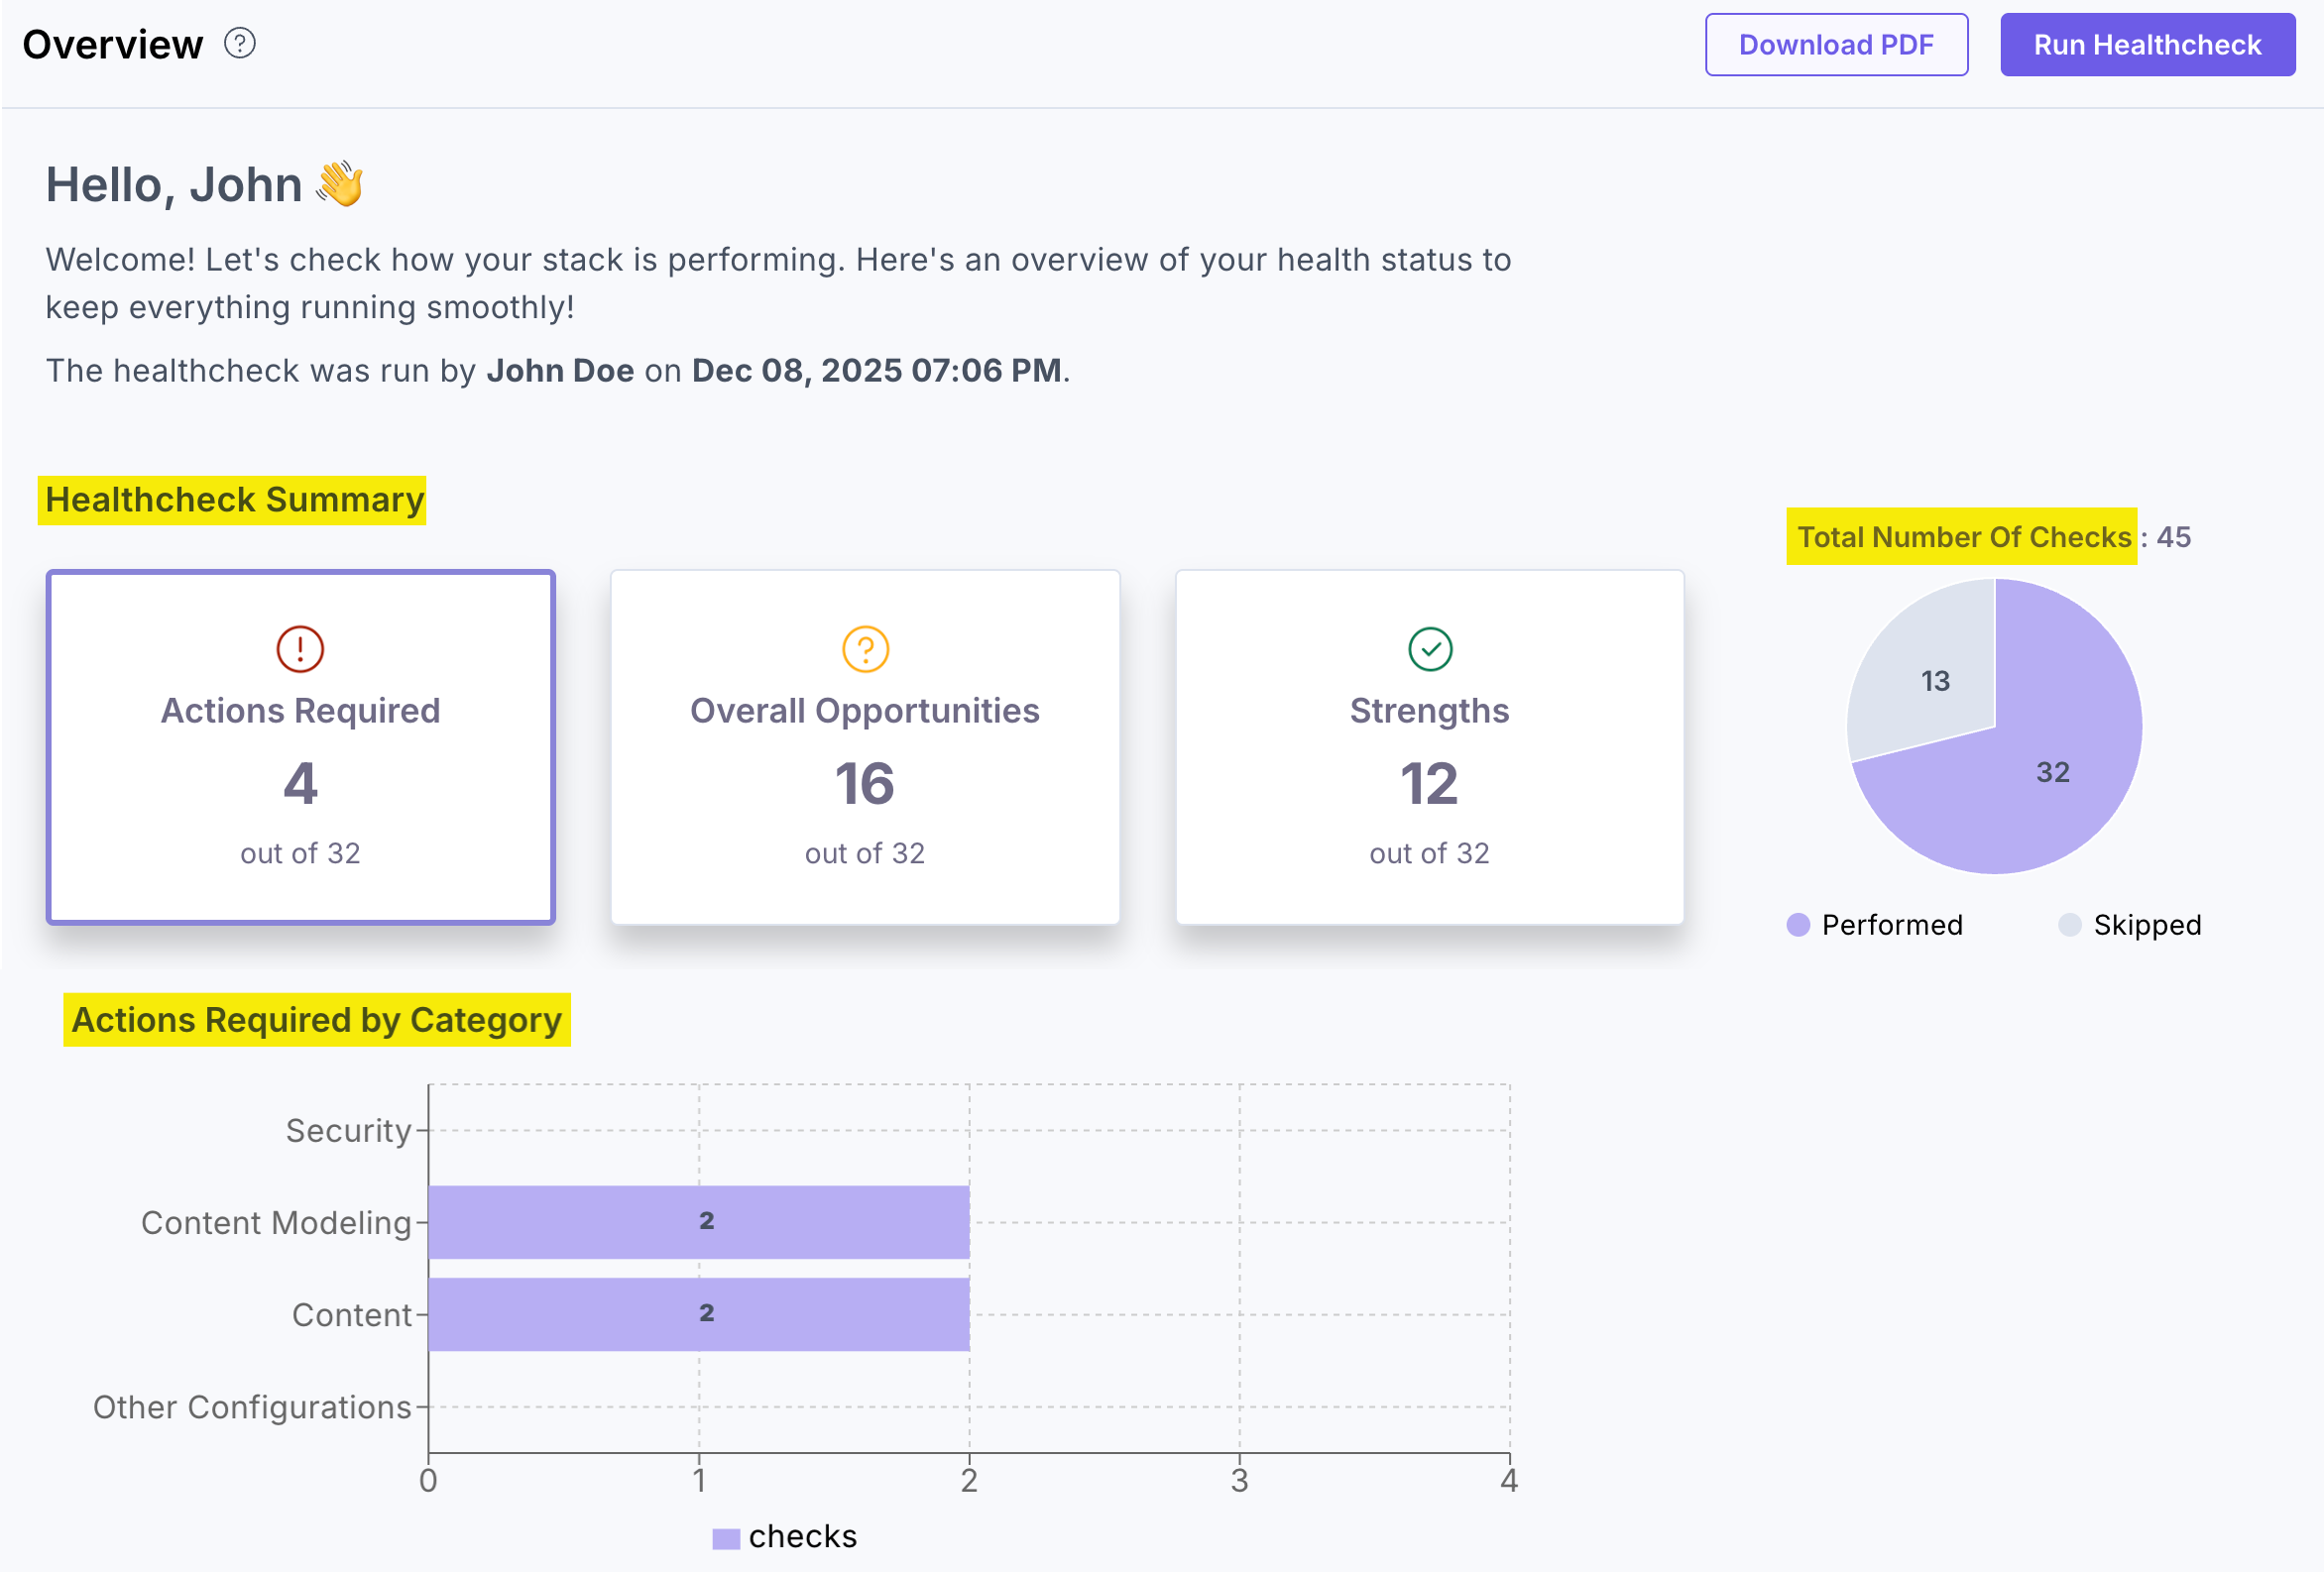The width and height of the screenshot is (2324, 1572).
Task: Click the Run Healthcheck button
Action: pyautogui.click(x=2147, y=44)
